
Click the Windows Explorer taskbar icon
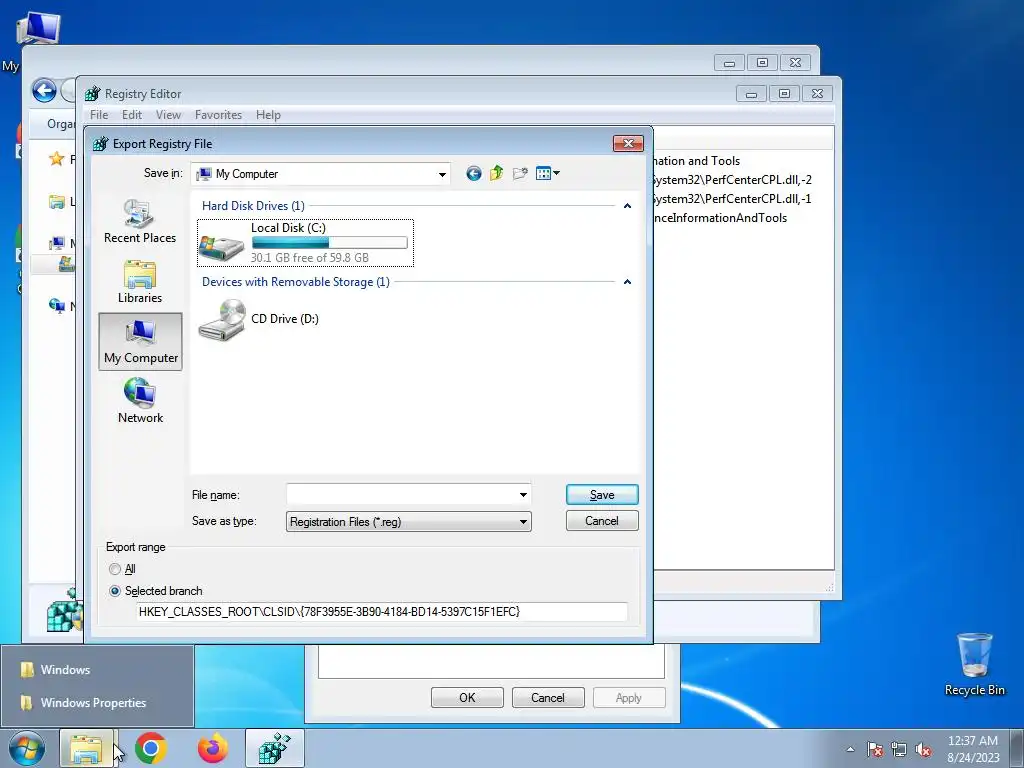pyautogui.click(x=86, y=748)
